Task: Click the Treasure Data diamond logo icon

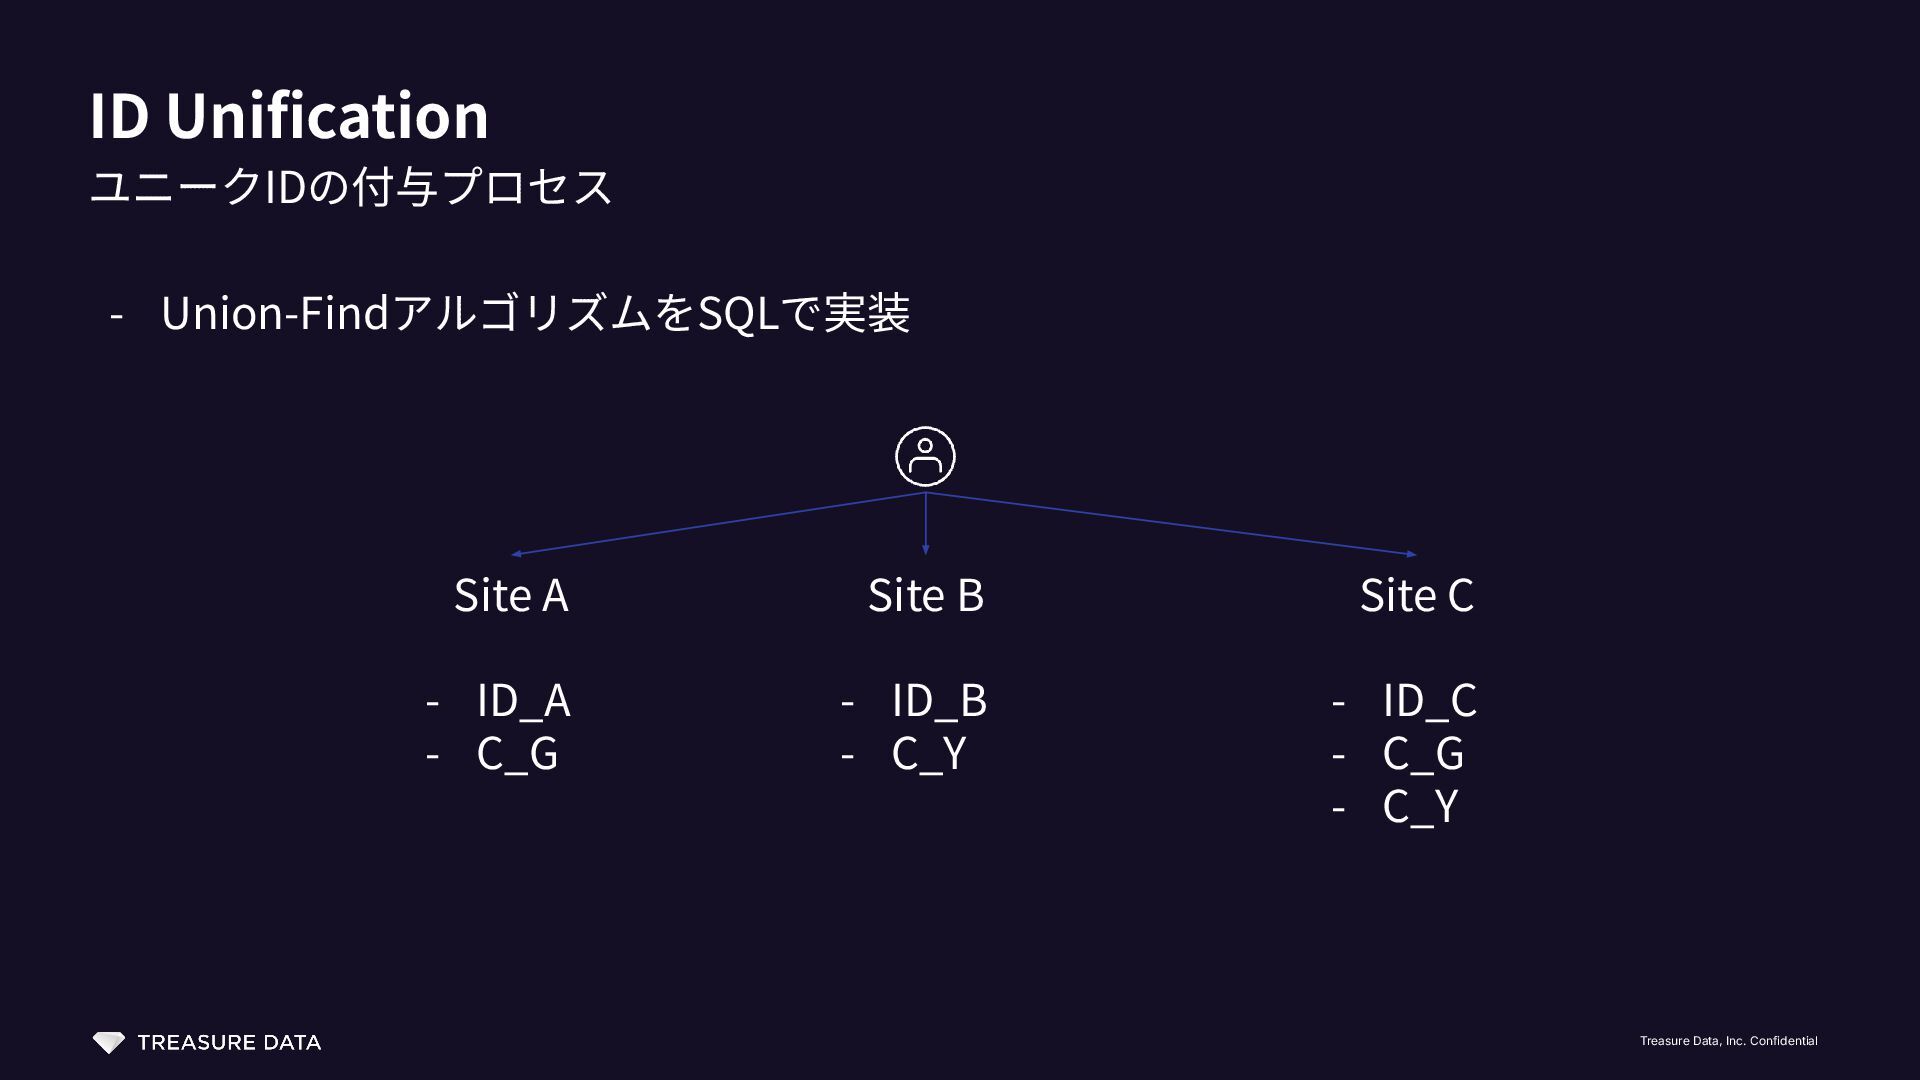Action: point(108,1043)
